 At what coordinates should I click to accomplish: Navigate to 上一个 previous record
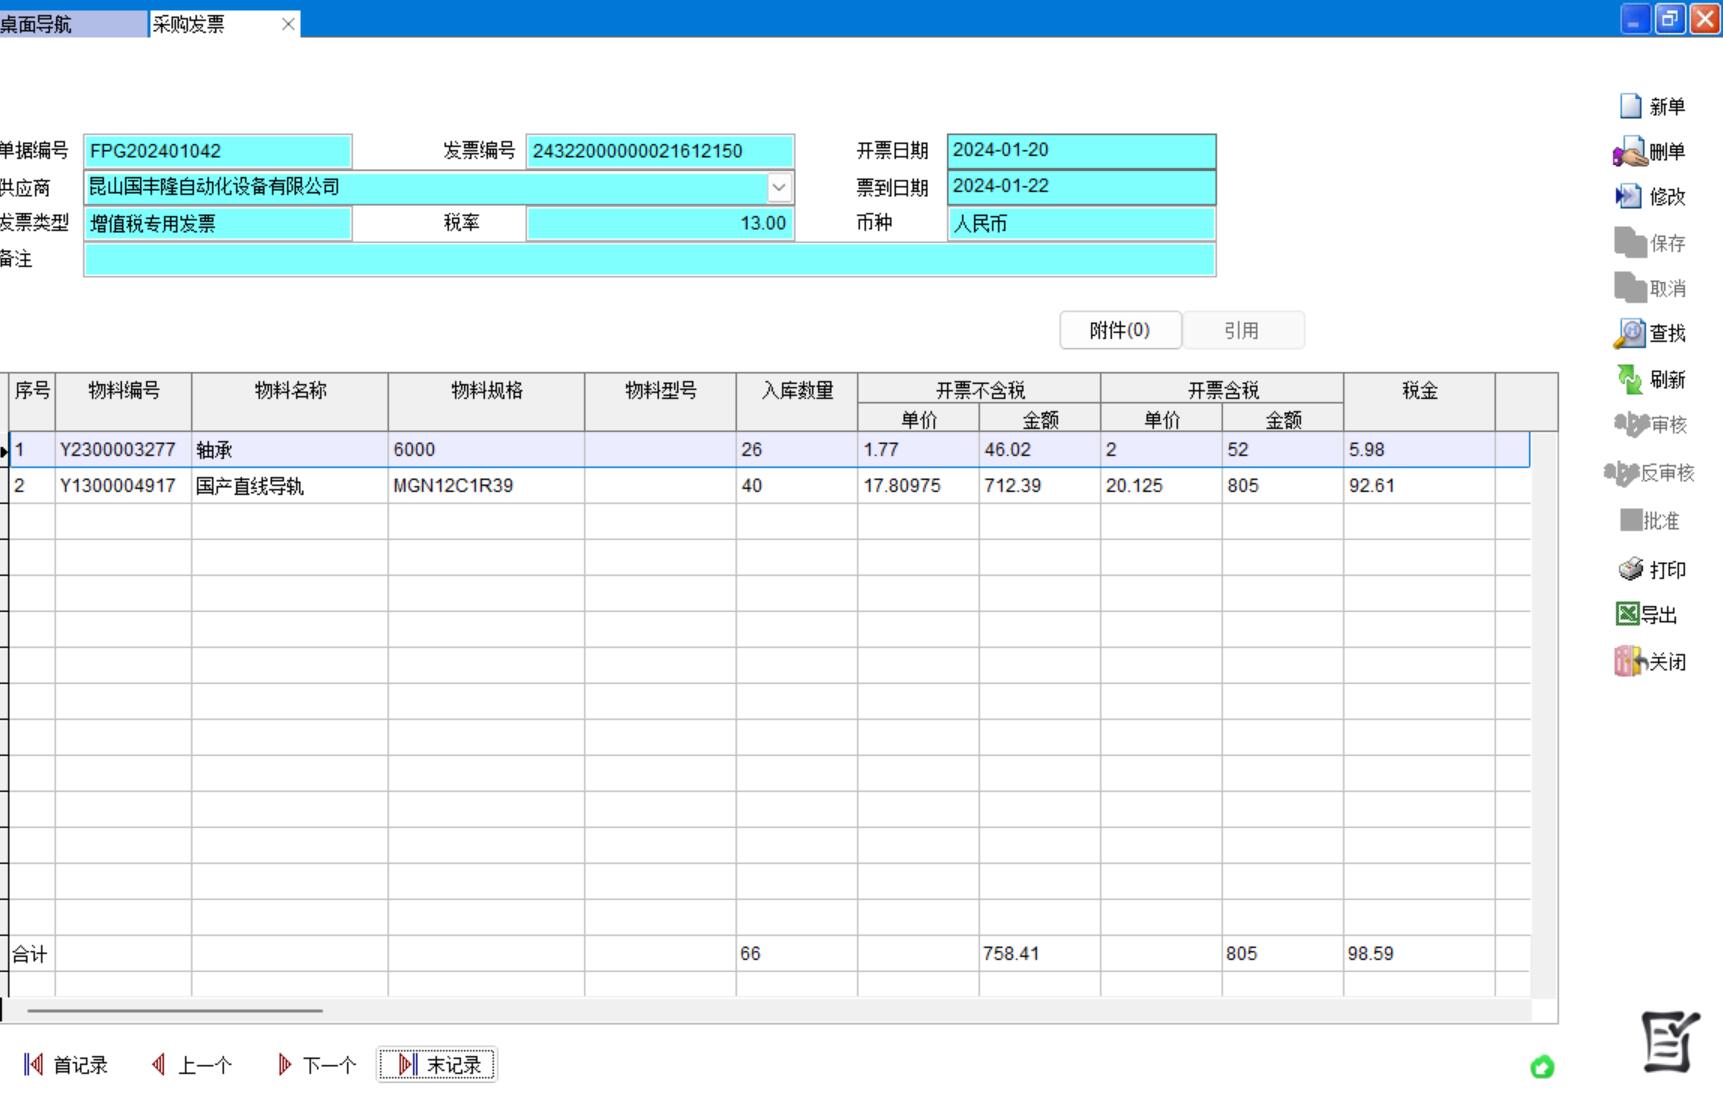(x=192, y=1065)
